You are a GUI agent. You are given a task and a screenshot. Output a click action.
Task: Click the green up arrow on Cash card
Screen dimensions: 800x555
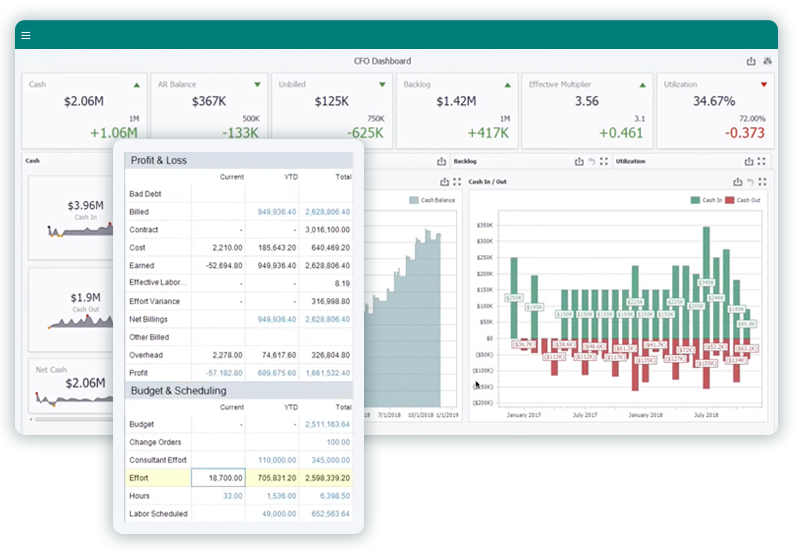137,85
